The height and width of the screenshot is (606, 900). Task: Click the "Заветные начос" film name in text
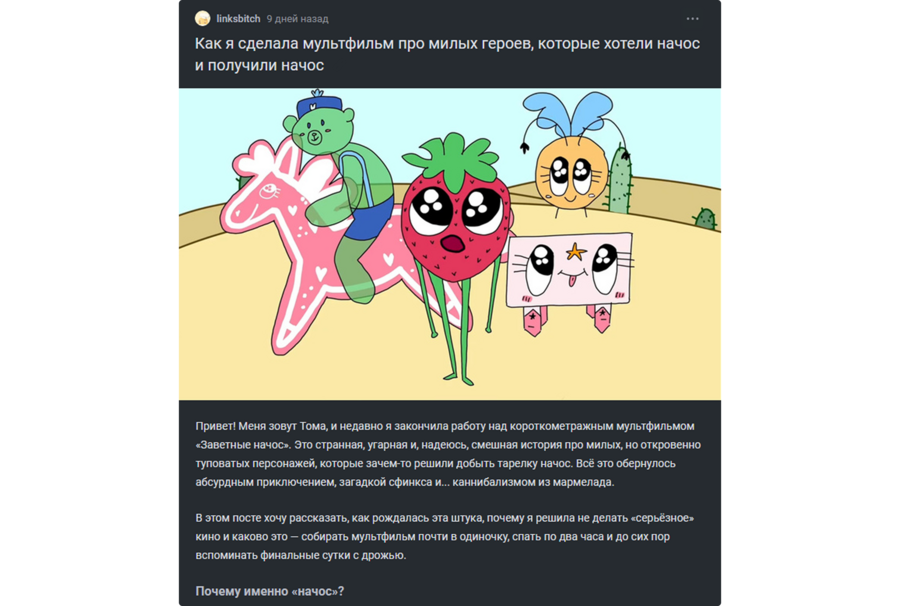click(243, 445)
